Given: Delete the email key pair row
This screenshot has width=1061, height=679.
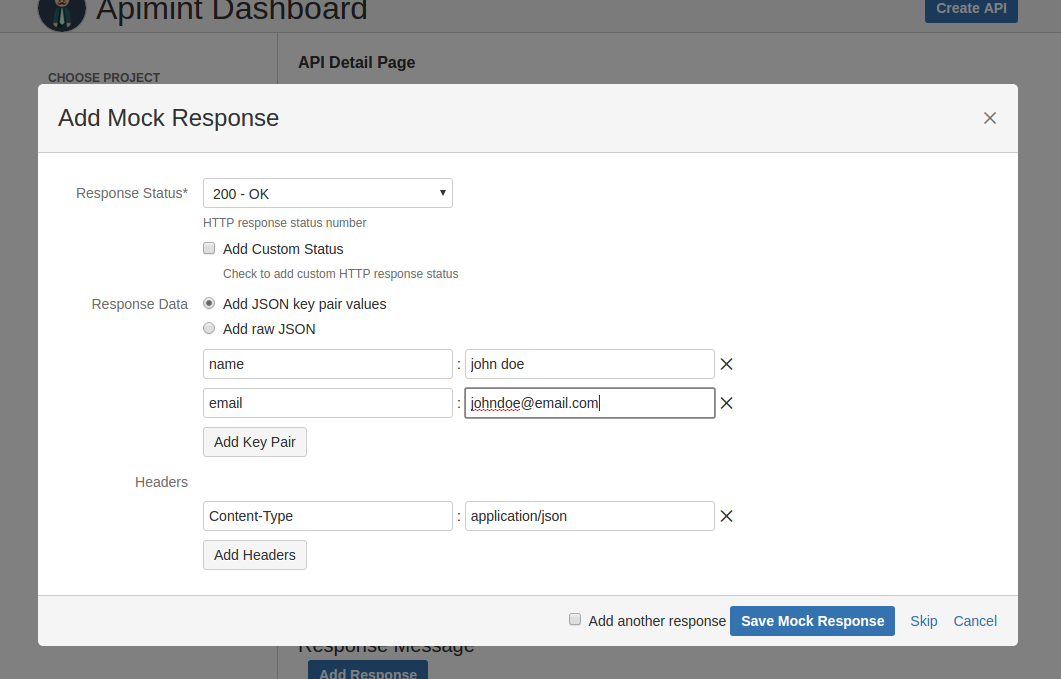Looking at the screenshot, I should (x=727, y=403).
